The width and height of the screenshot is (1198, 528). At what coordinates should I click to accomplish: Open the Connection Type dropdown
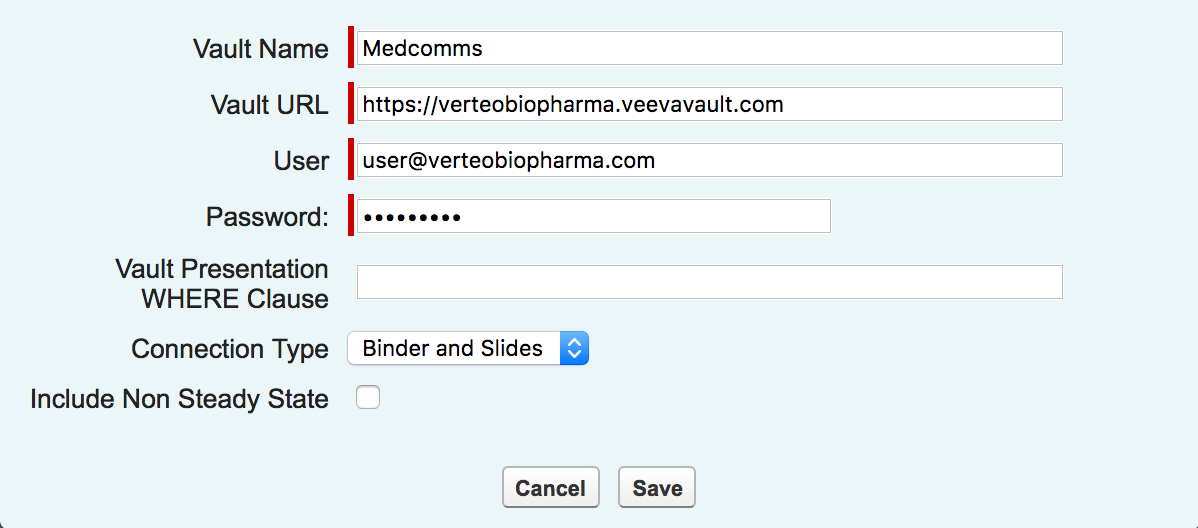[x=468, y=348]
